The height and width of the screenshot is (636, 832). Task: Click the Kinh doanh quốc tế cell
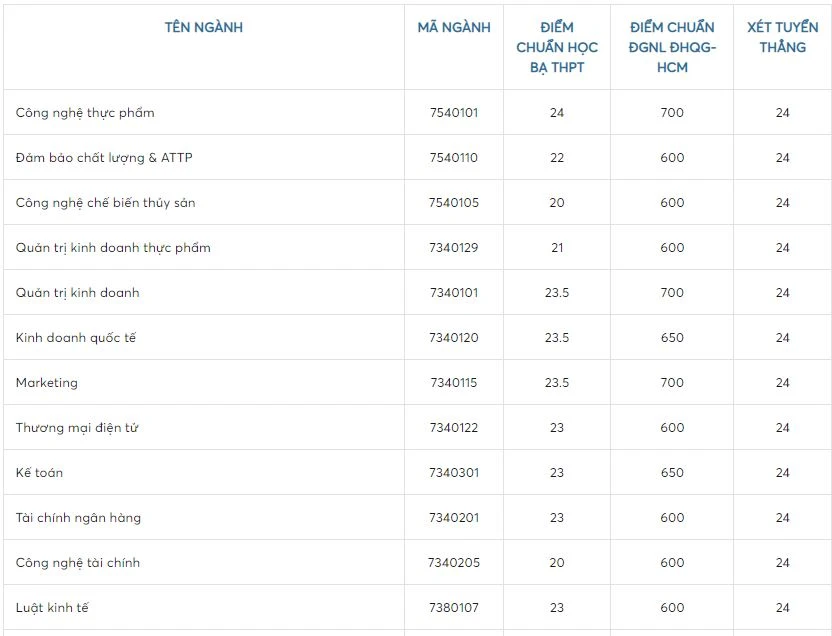click(76, 338)
